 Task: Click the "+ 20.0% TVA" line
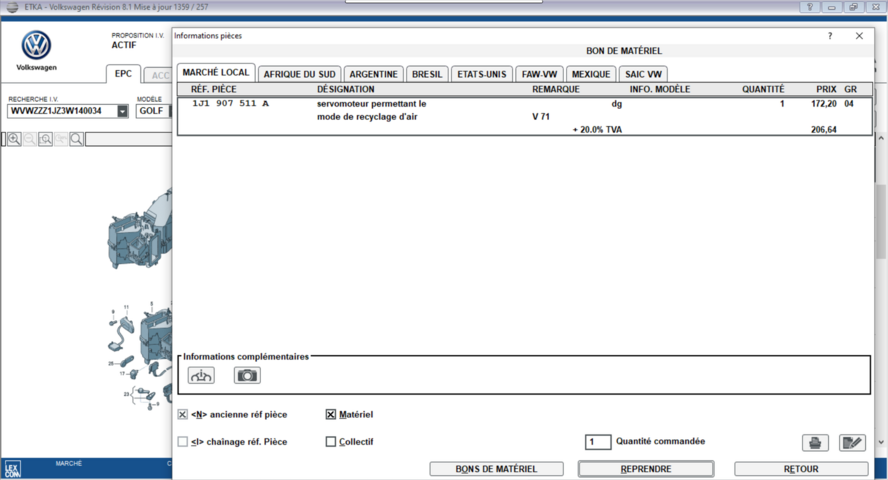click(x=597, y=130)
